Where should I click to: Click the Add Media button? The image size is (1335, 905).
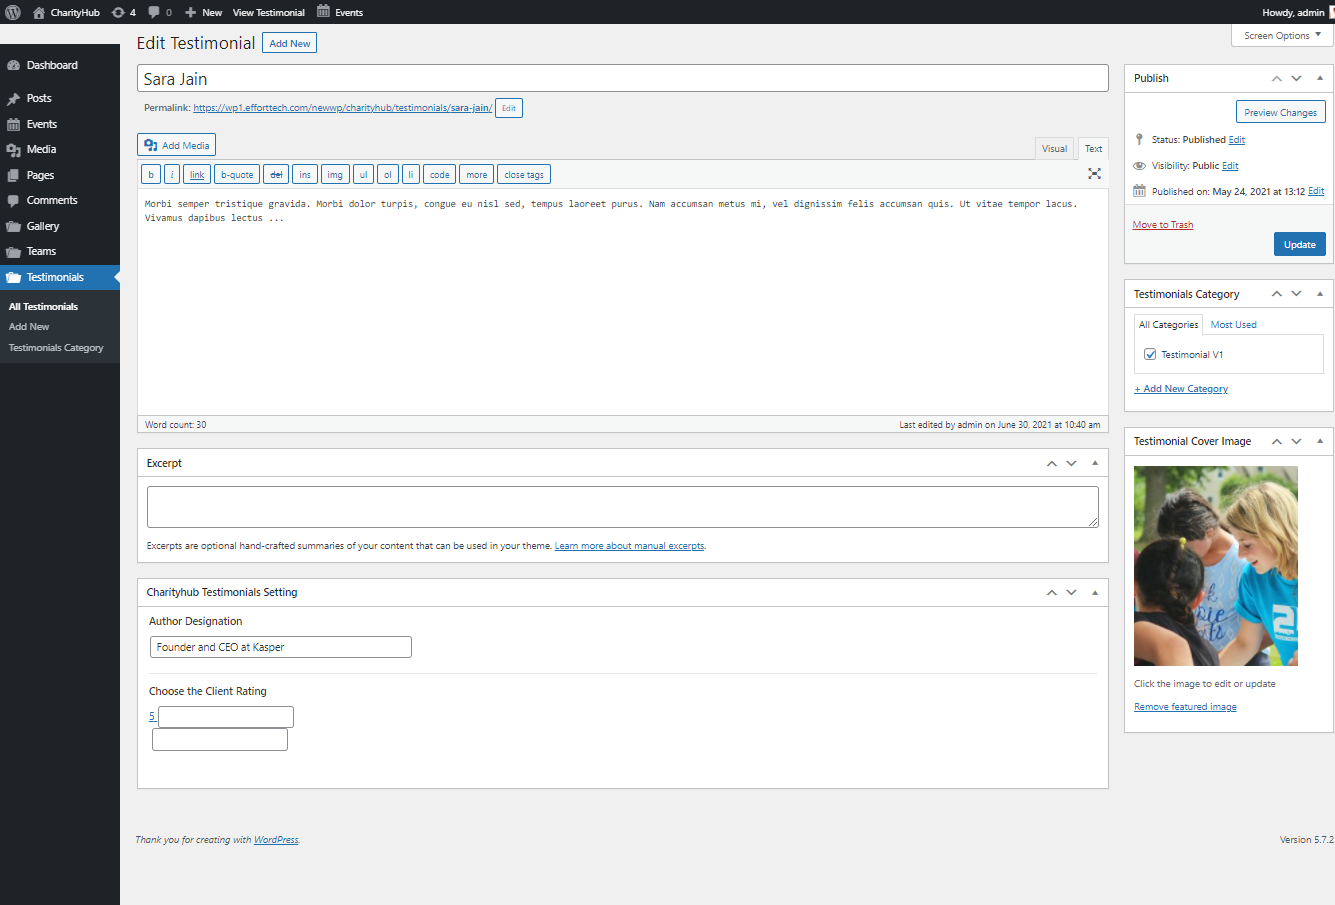click(176, 145)
